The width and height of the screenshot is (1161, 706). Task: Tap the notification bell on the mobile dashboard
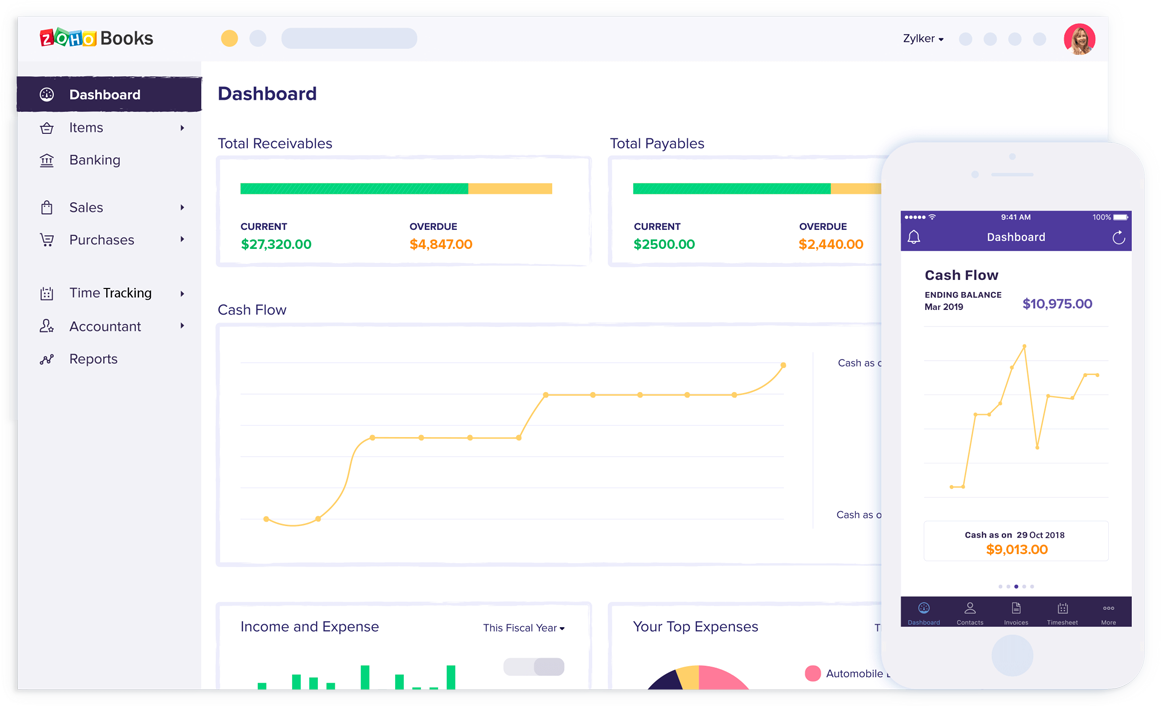point(913,236)
